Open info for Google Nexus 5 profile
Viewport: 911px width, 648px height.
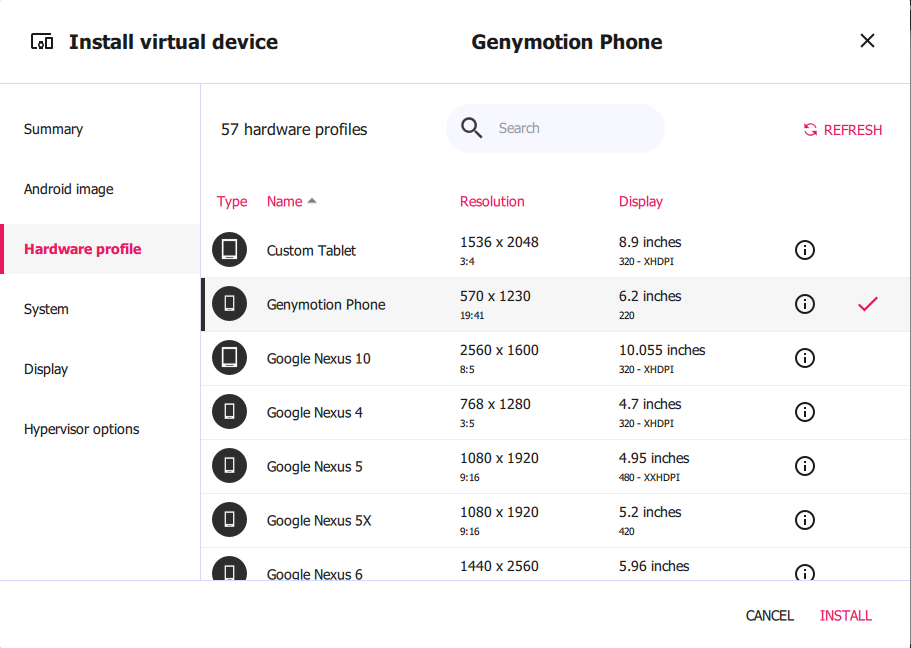click(805, 466)
